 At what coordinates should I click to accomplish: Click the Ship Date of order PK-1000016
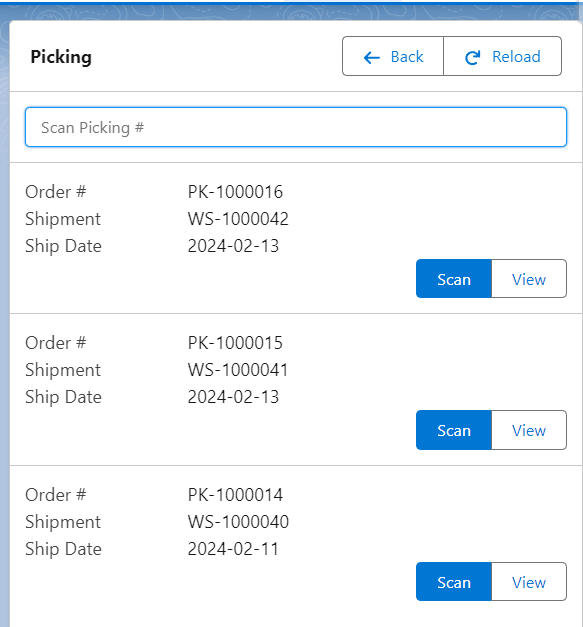(x=233, y=246)
